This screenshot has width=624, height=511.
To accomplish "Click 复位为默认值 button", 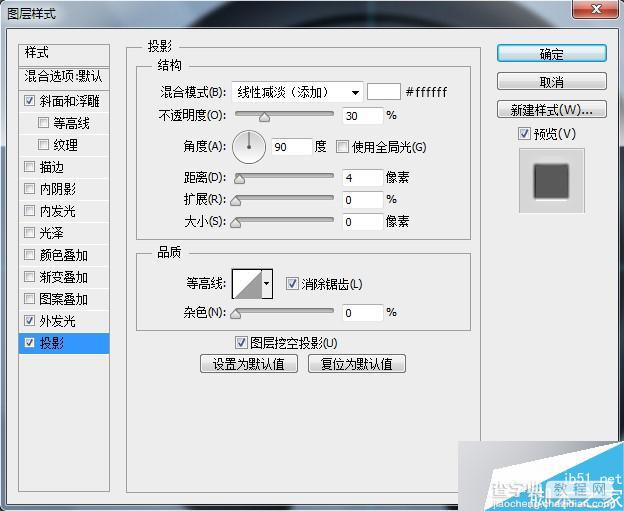I will tap(357, 363).
